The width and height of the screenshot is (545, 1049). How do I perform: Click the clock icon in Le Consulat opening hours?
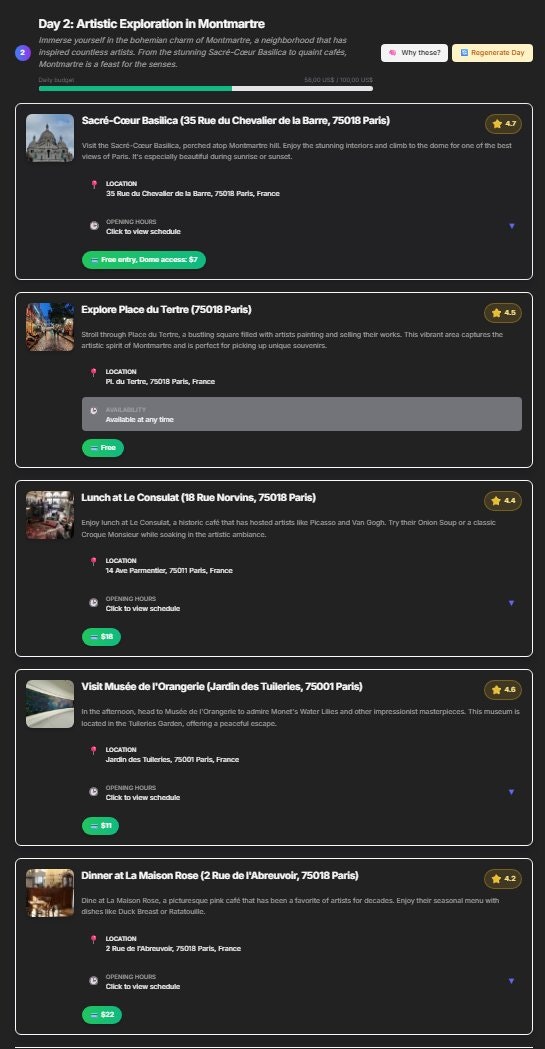(x=94, y=603)
